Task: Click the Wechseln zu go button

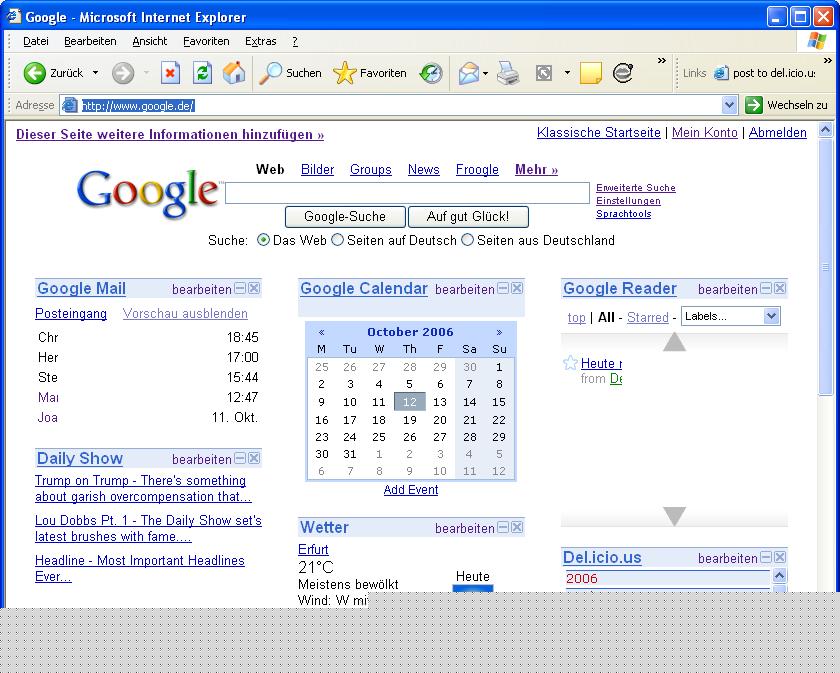Action: click(x=786, y=105)
